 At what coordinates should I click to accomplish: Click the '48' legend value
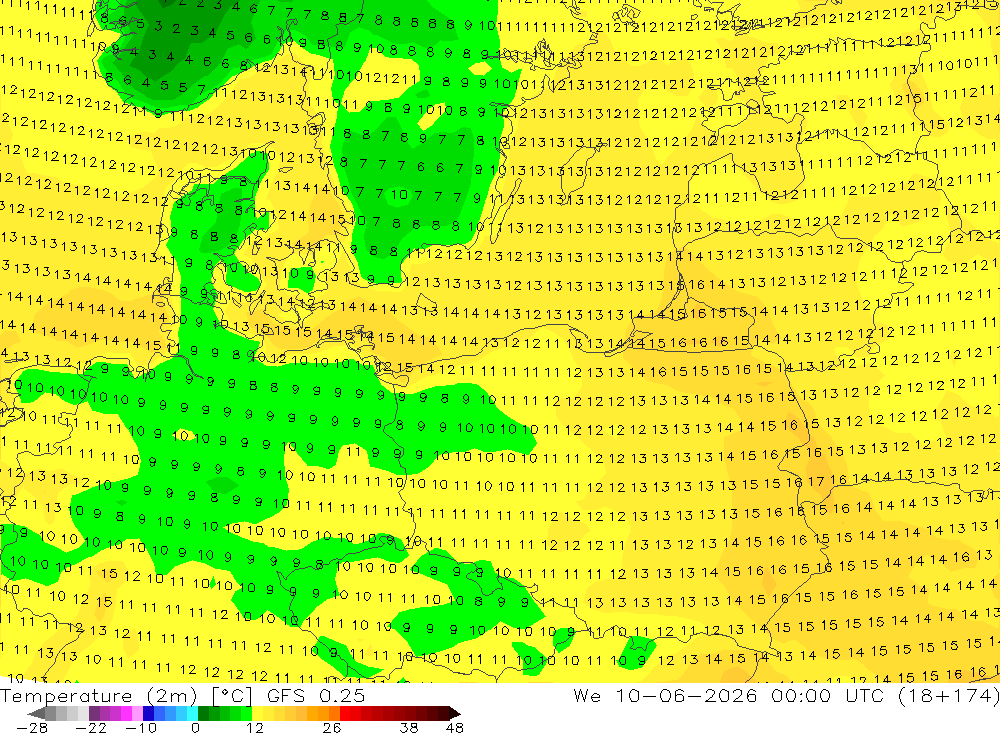click(455, 727)
